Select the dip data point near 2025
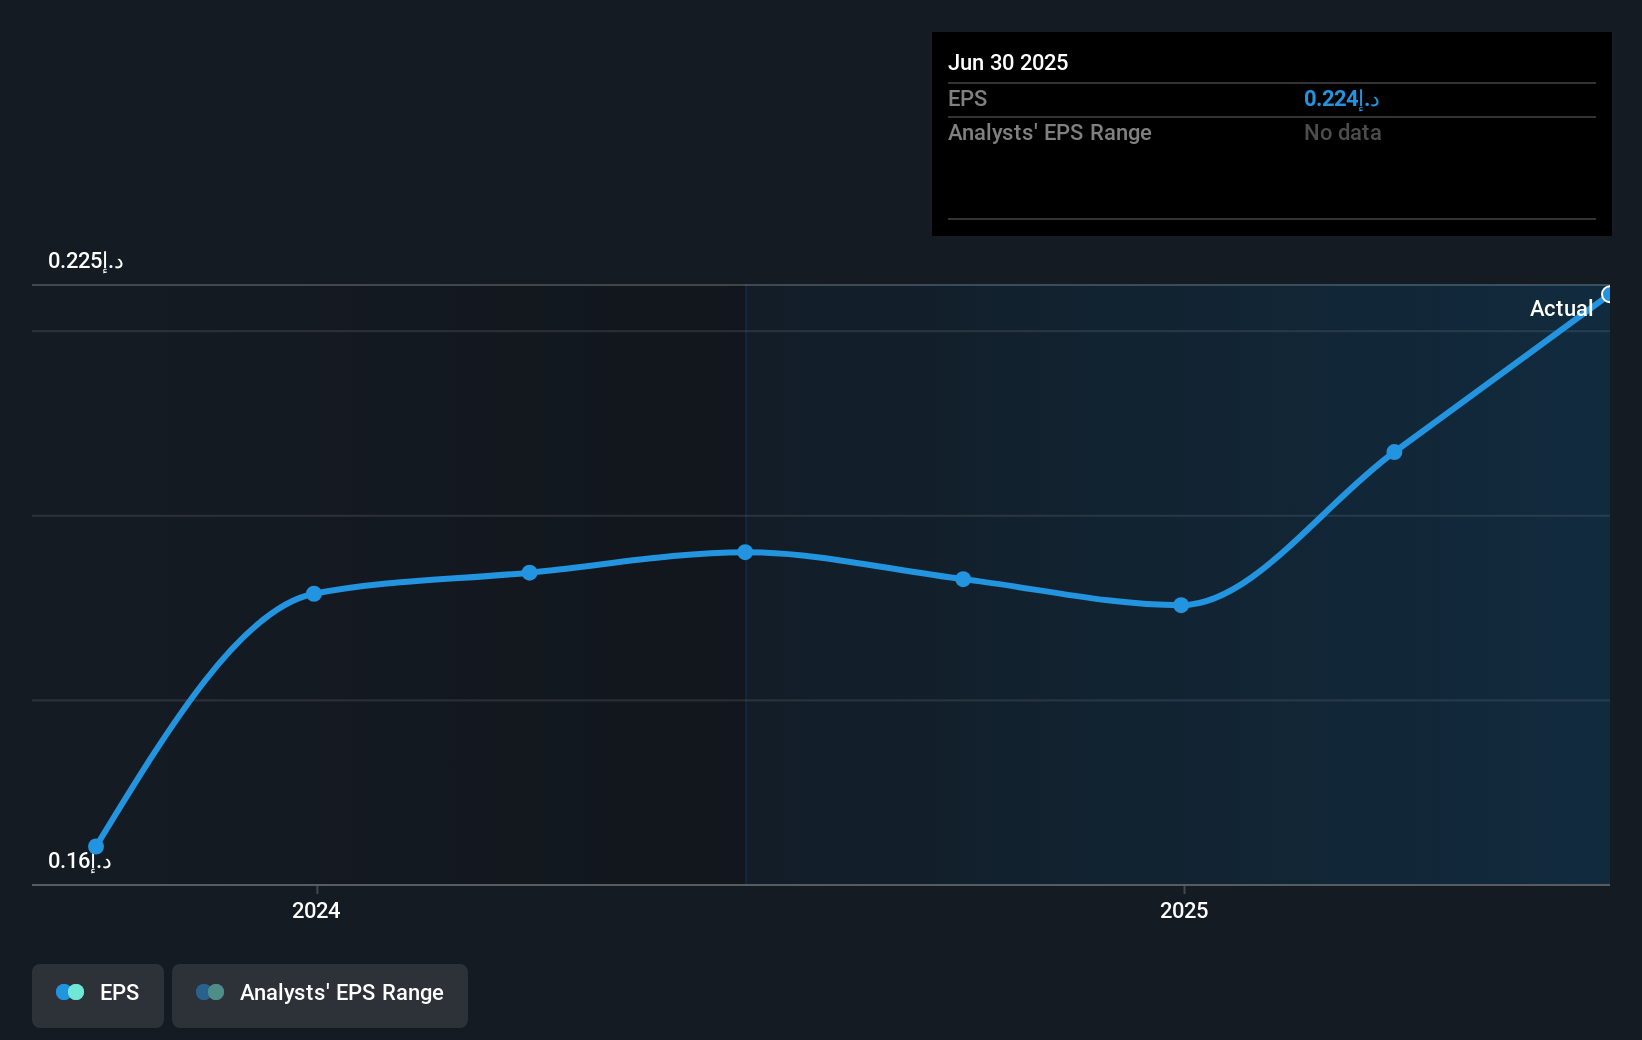 click(x=1182, y=605)
